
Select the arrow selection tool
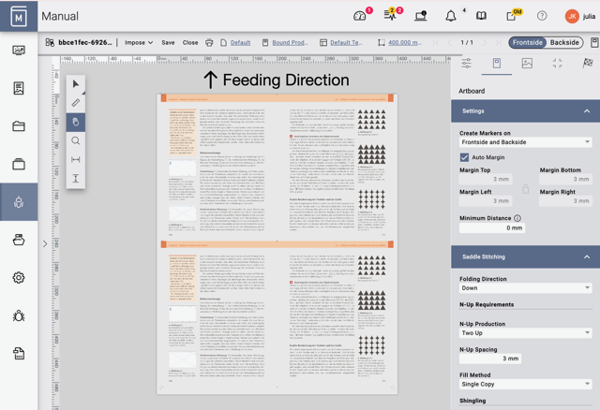tap(76, 84)
